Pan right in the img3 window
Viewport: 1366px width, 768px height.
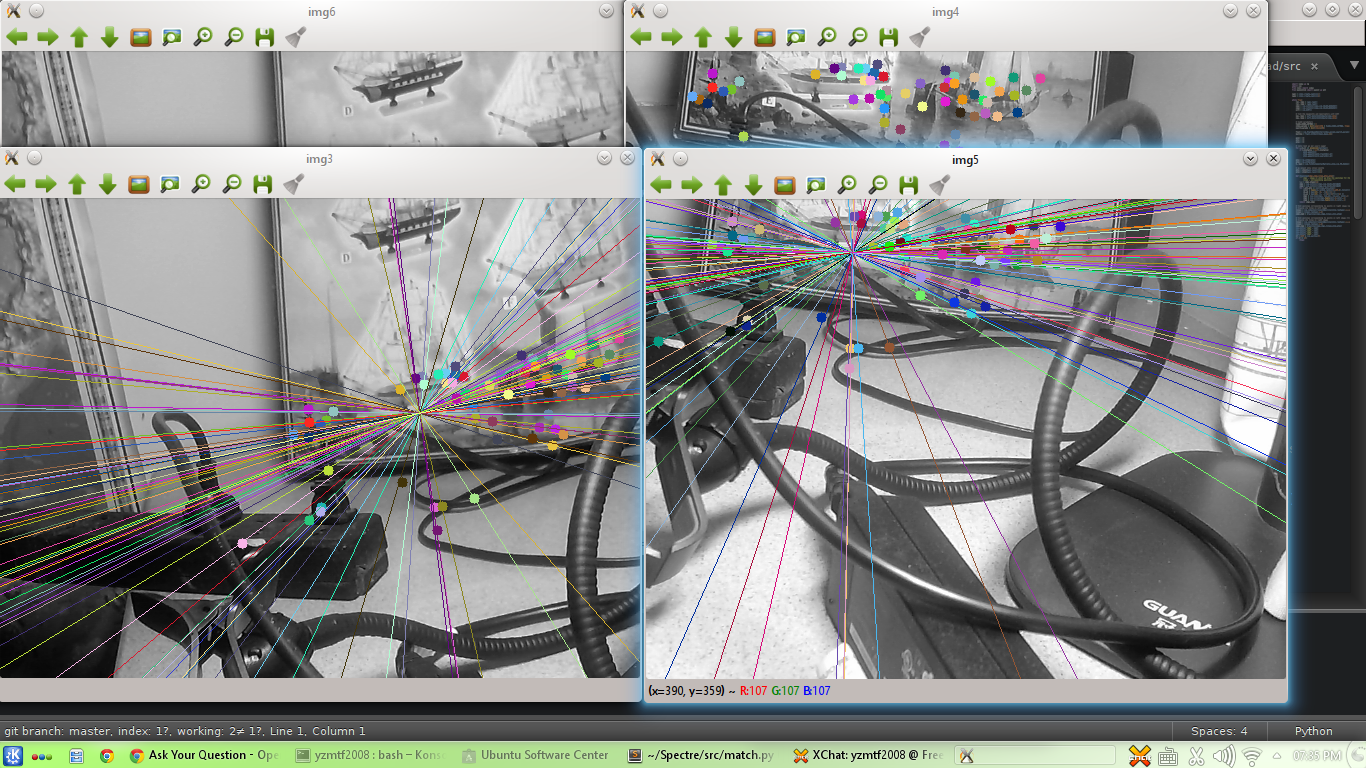[46, 184]
